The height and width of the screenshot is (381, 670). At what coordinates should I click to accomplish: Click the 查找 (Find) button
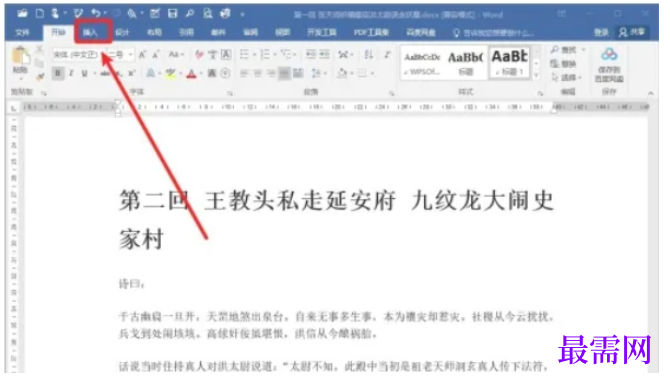tap(564, 50)
